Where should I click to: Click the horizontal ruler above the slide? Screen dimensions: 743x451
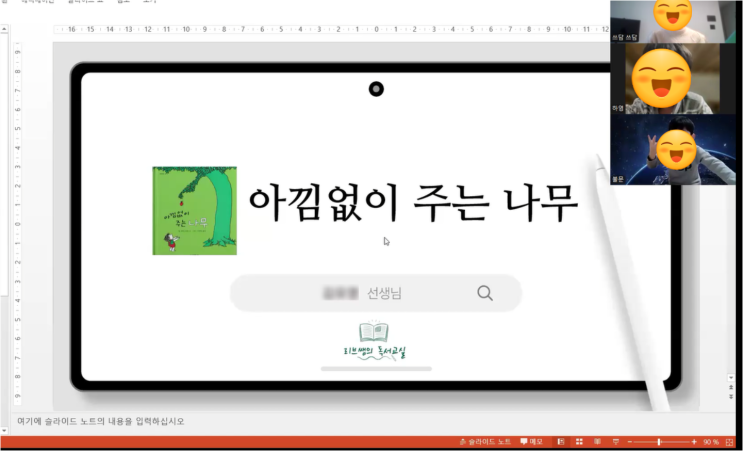click(x=332, y=29)
